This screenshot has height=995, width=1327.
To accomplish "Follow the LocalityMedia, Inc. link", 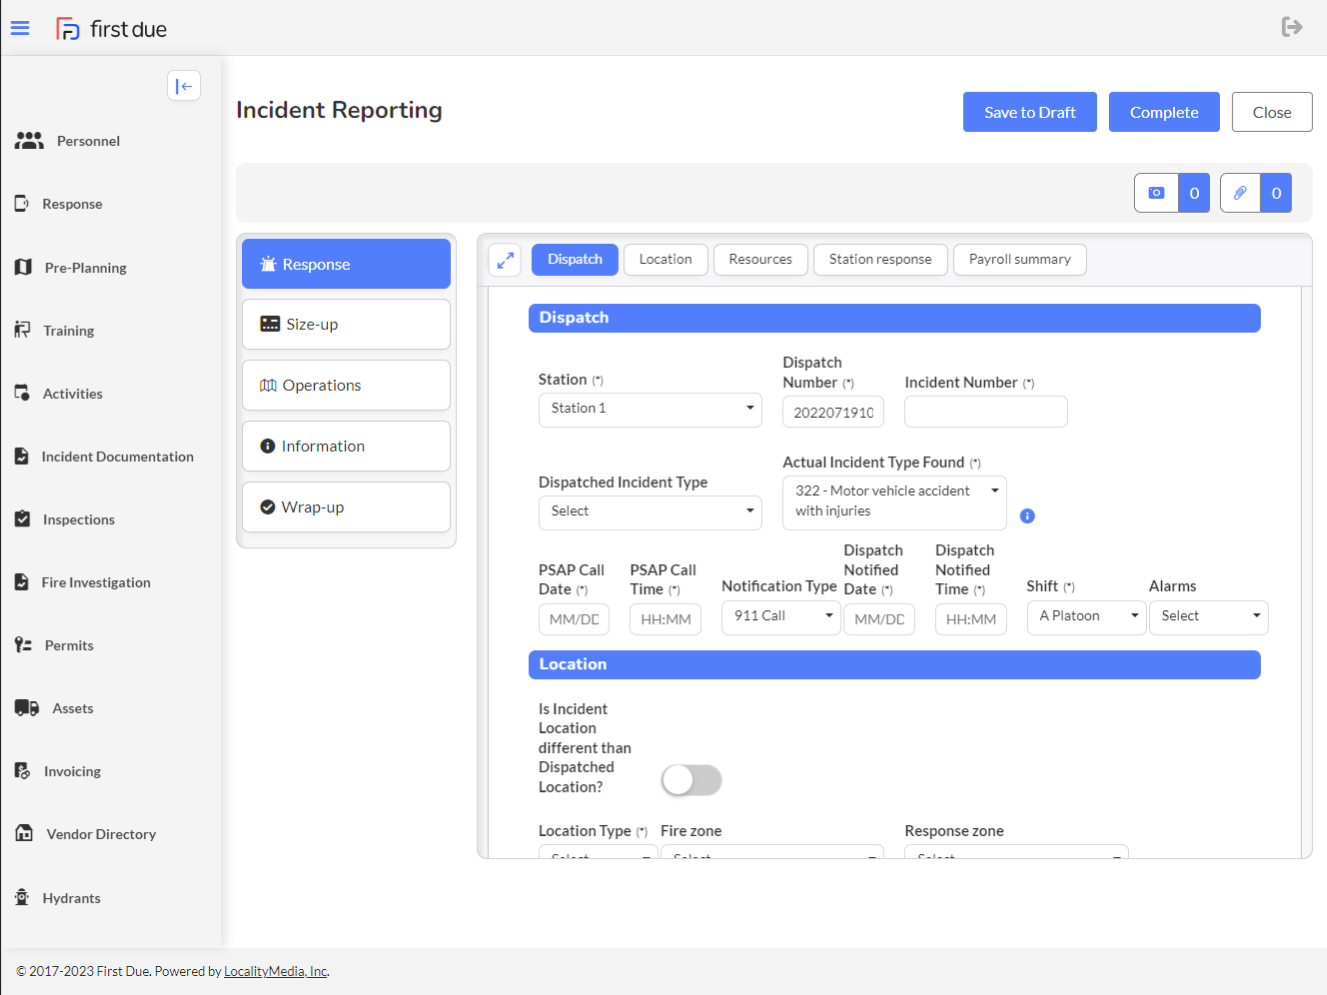I will [x=276, y=971].
